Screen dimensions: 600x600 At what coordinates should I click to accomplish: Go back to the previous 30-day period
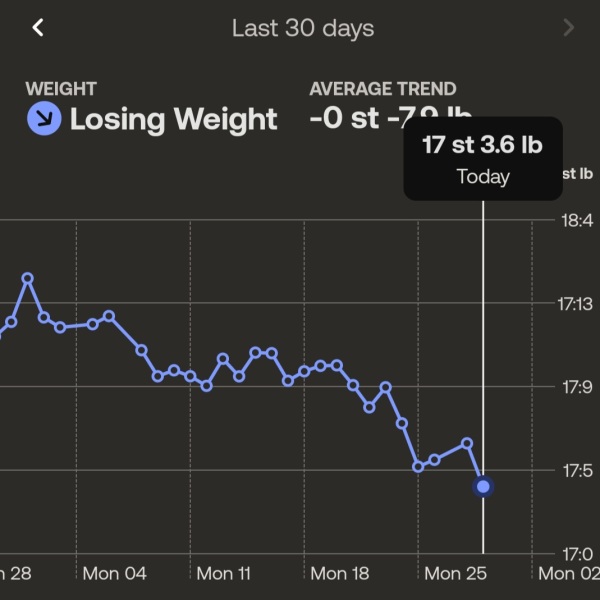tap(38, 28)
